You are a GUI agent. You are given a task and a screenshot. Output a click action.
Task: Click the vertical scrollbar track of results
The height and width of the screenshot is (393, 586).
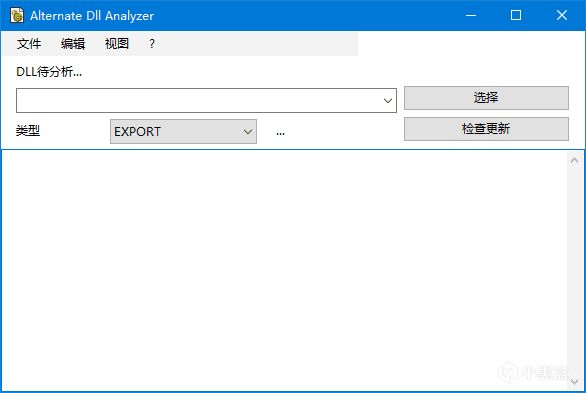[575, 271]
